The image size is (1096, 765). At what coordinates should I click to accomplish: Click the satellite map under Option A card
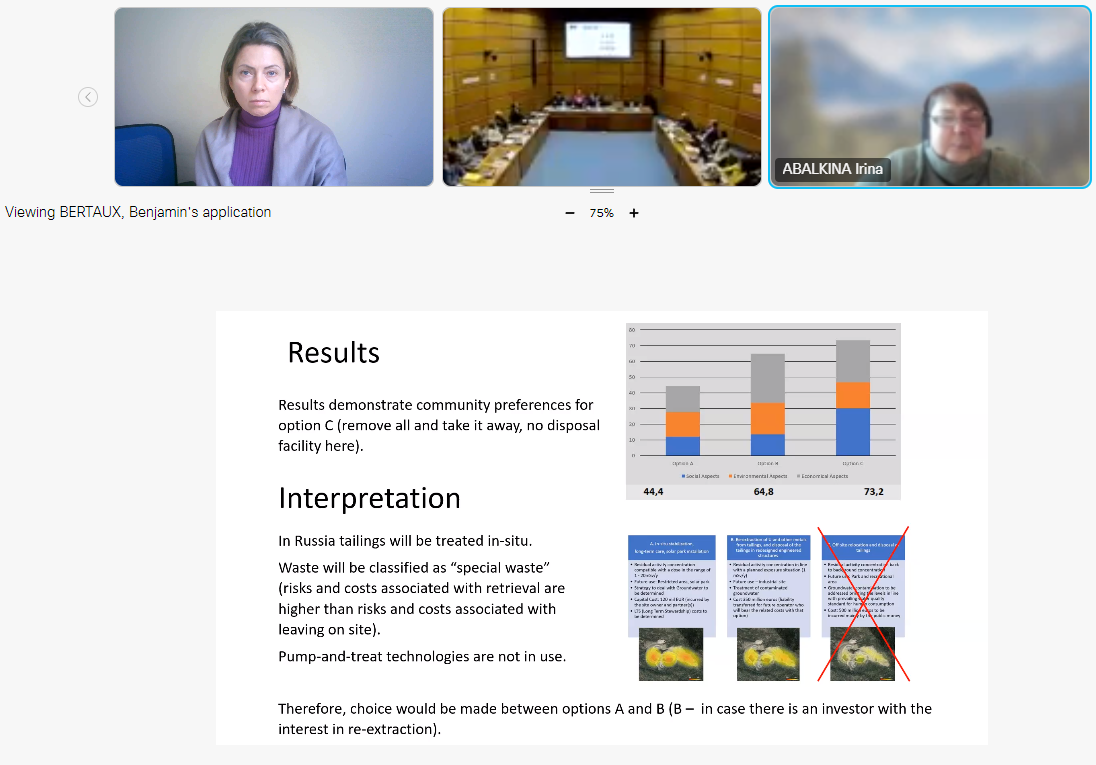point(671,655)
